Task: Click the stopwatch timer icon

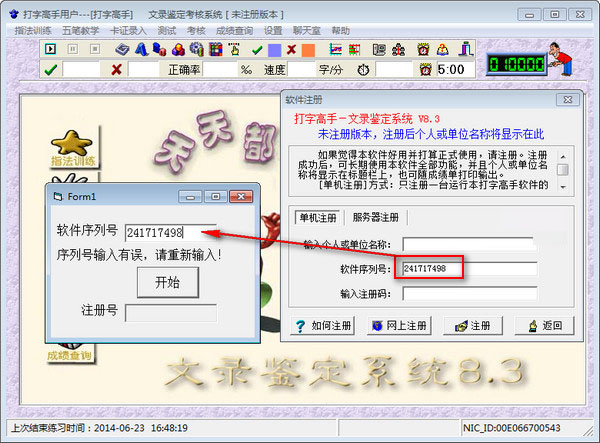Action: [363, 69]
